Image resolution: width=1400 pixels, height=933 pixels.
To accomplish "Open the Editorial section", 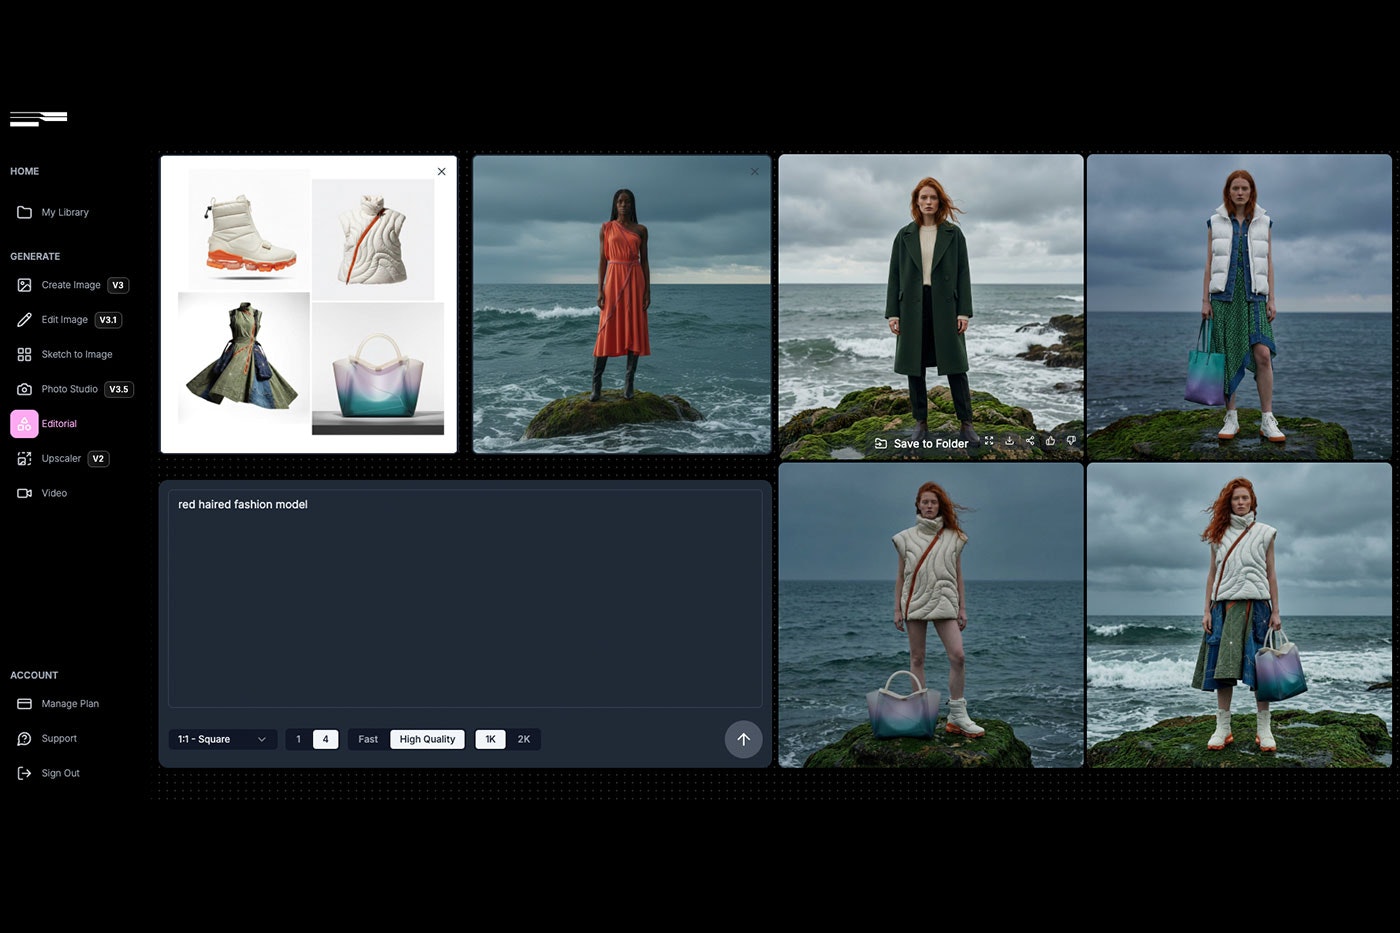I will tap(58, 423).
